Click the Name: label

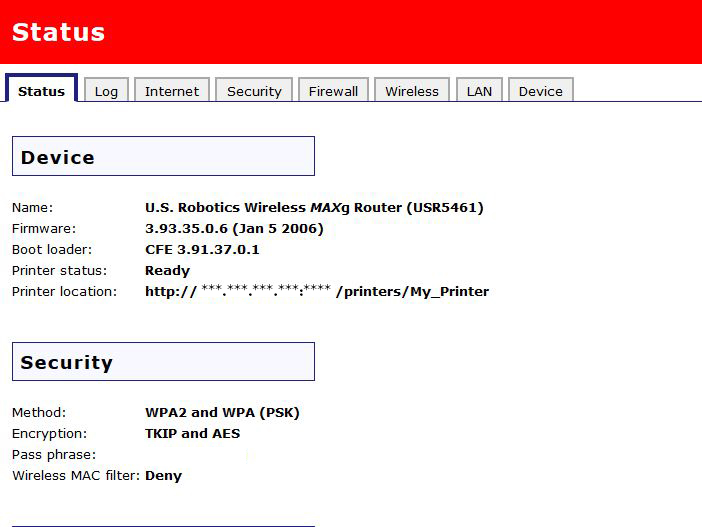[x=32, y=208]
